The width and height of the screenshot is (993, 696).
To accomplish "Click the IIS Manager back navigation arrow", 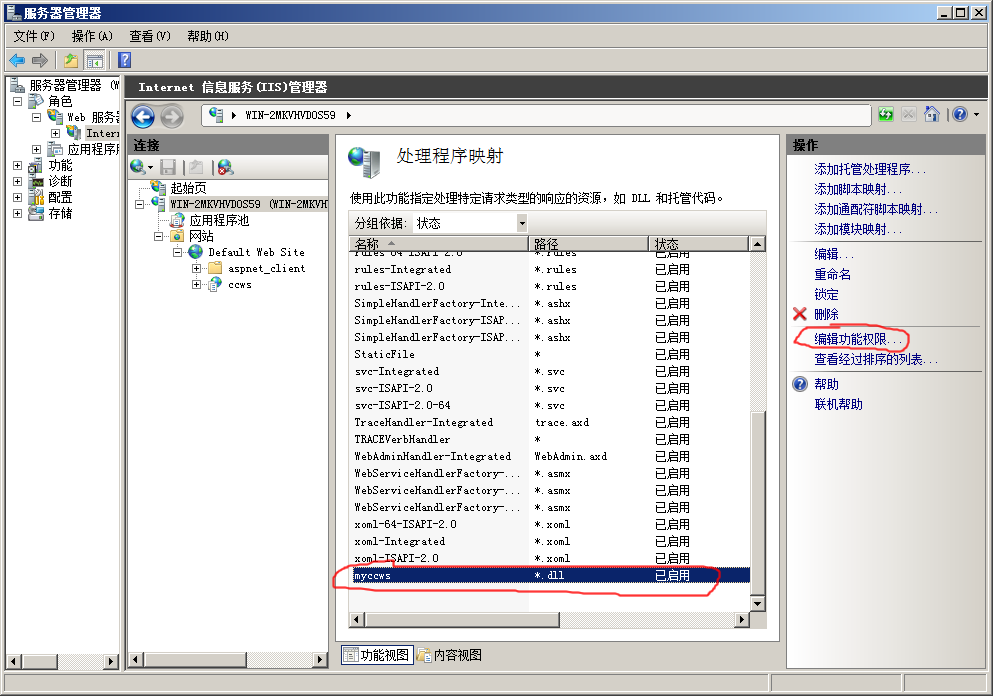I will coord(142,116).
